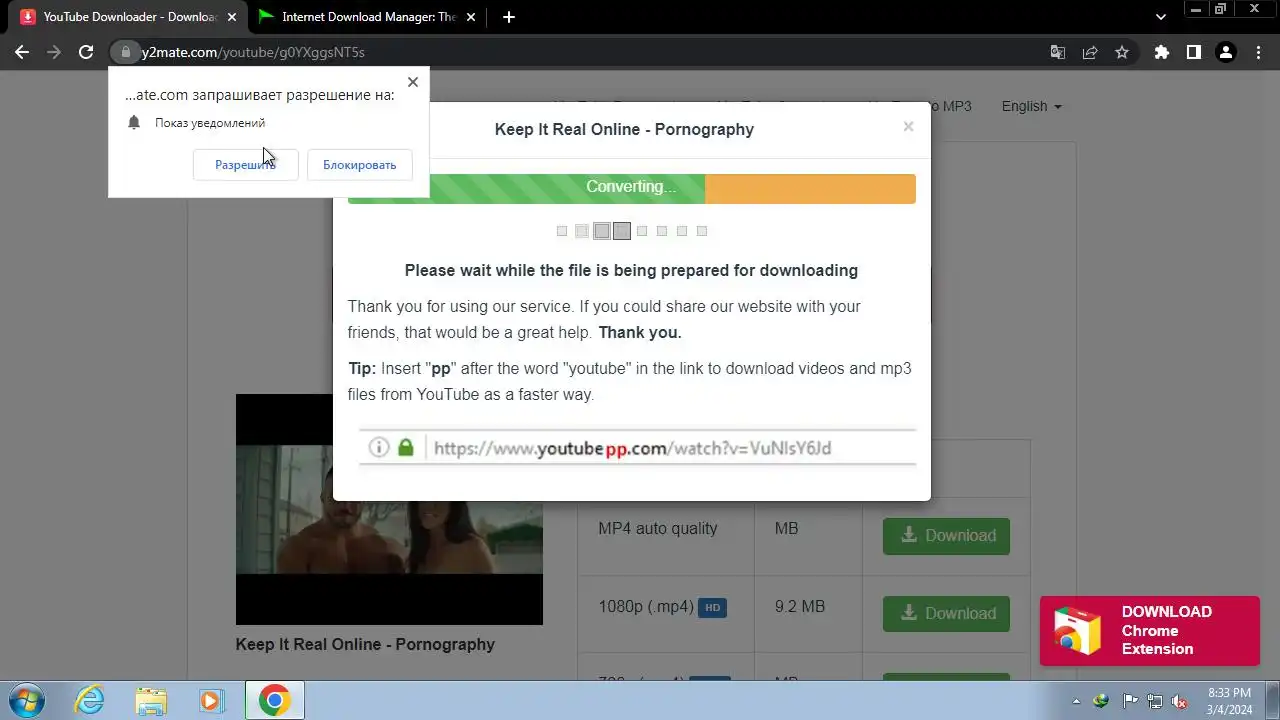Click the Chrome icon on the taskbar
Image resolution: width=1280 pixels, height=720 pixels.
click(x=274, y=700)
